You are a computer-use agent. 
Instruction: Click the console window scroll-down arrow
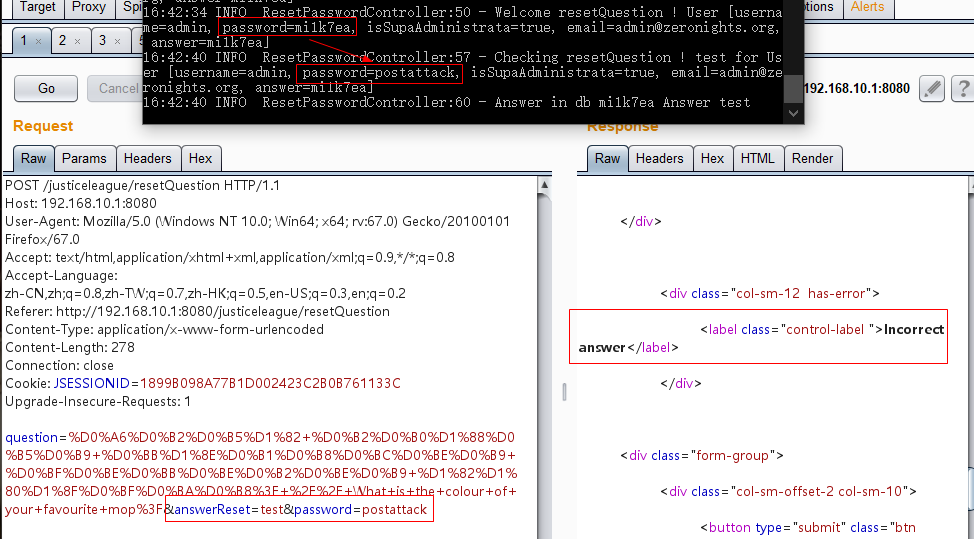click(x=793, y=114)
